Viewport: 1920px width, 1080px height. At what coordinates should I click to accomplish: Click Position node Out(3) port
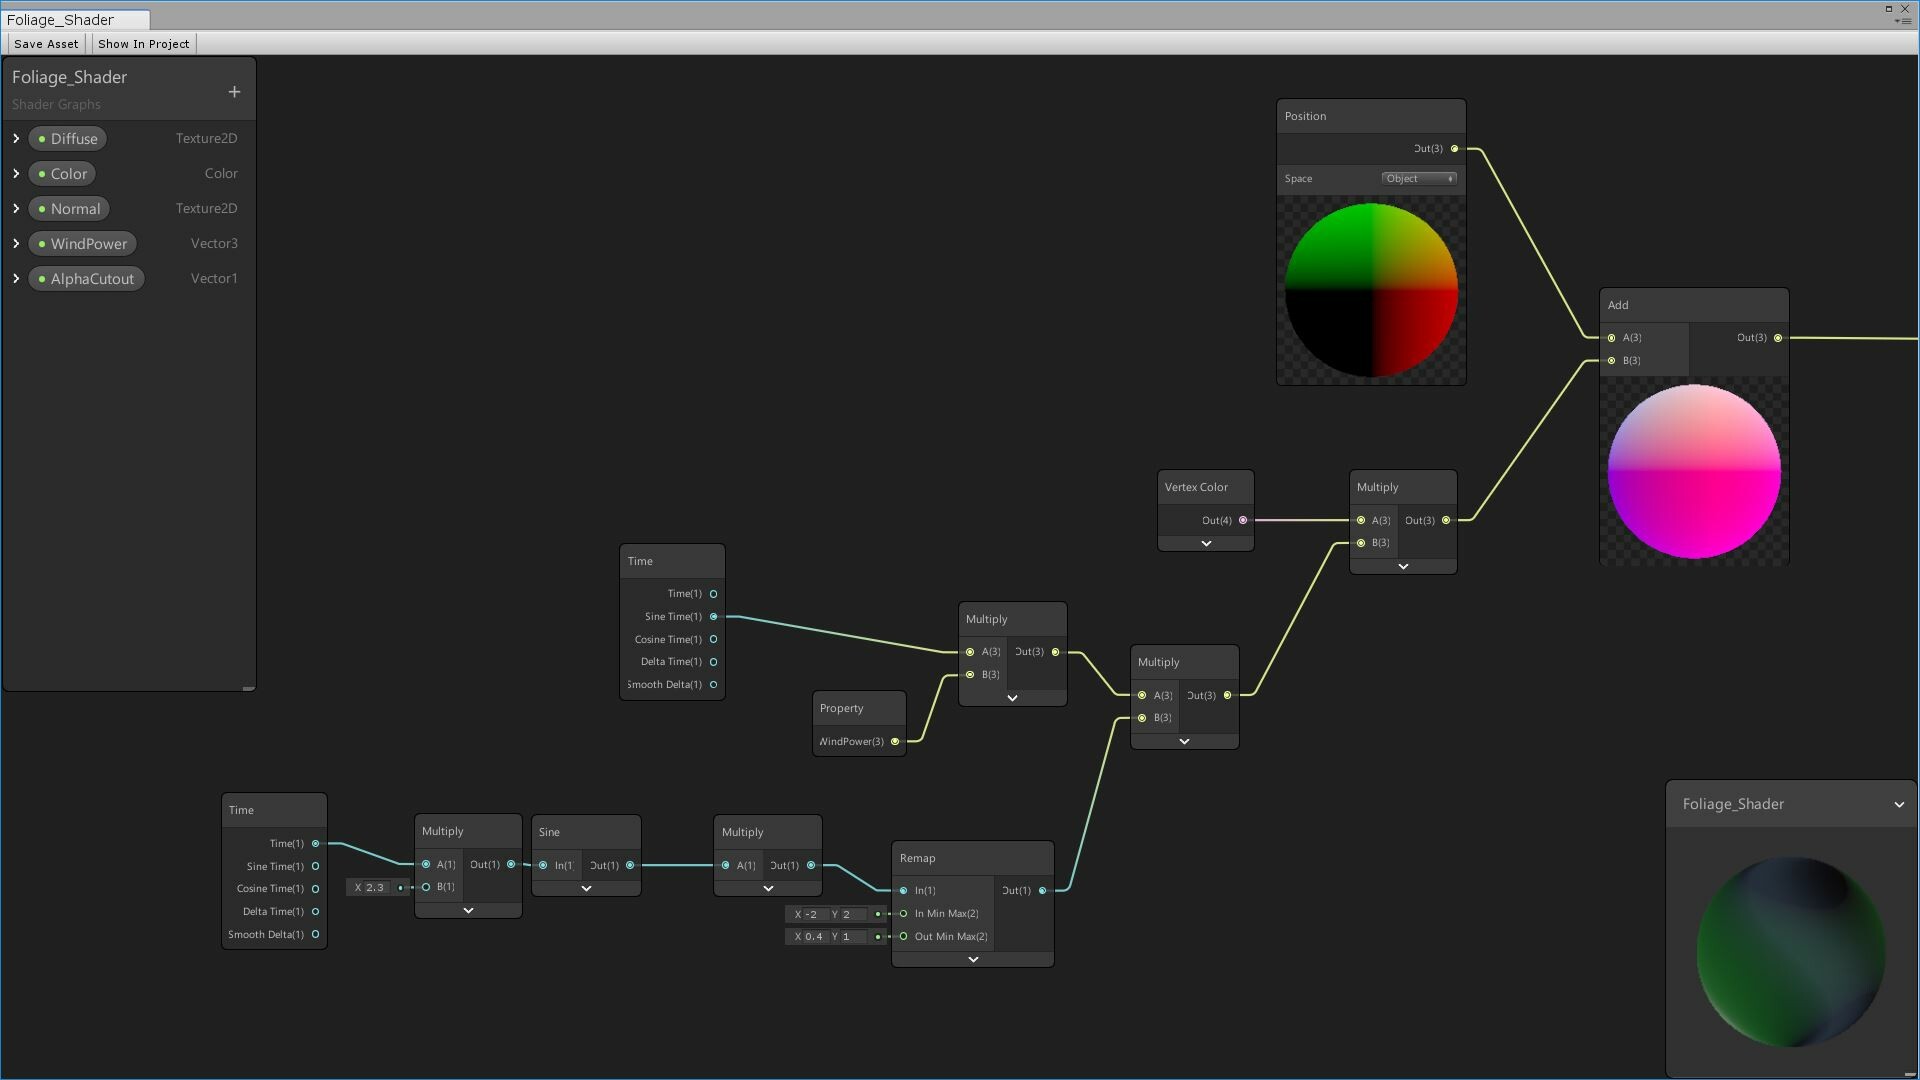coord(1454,149)
